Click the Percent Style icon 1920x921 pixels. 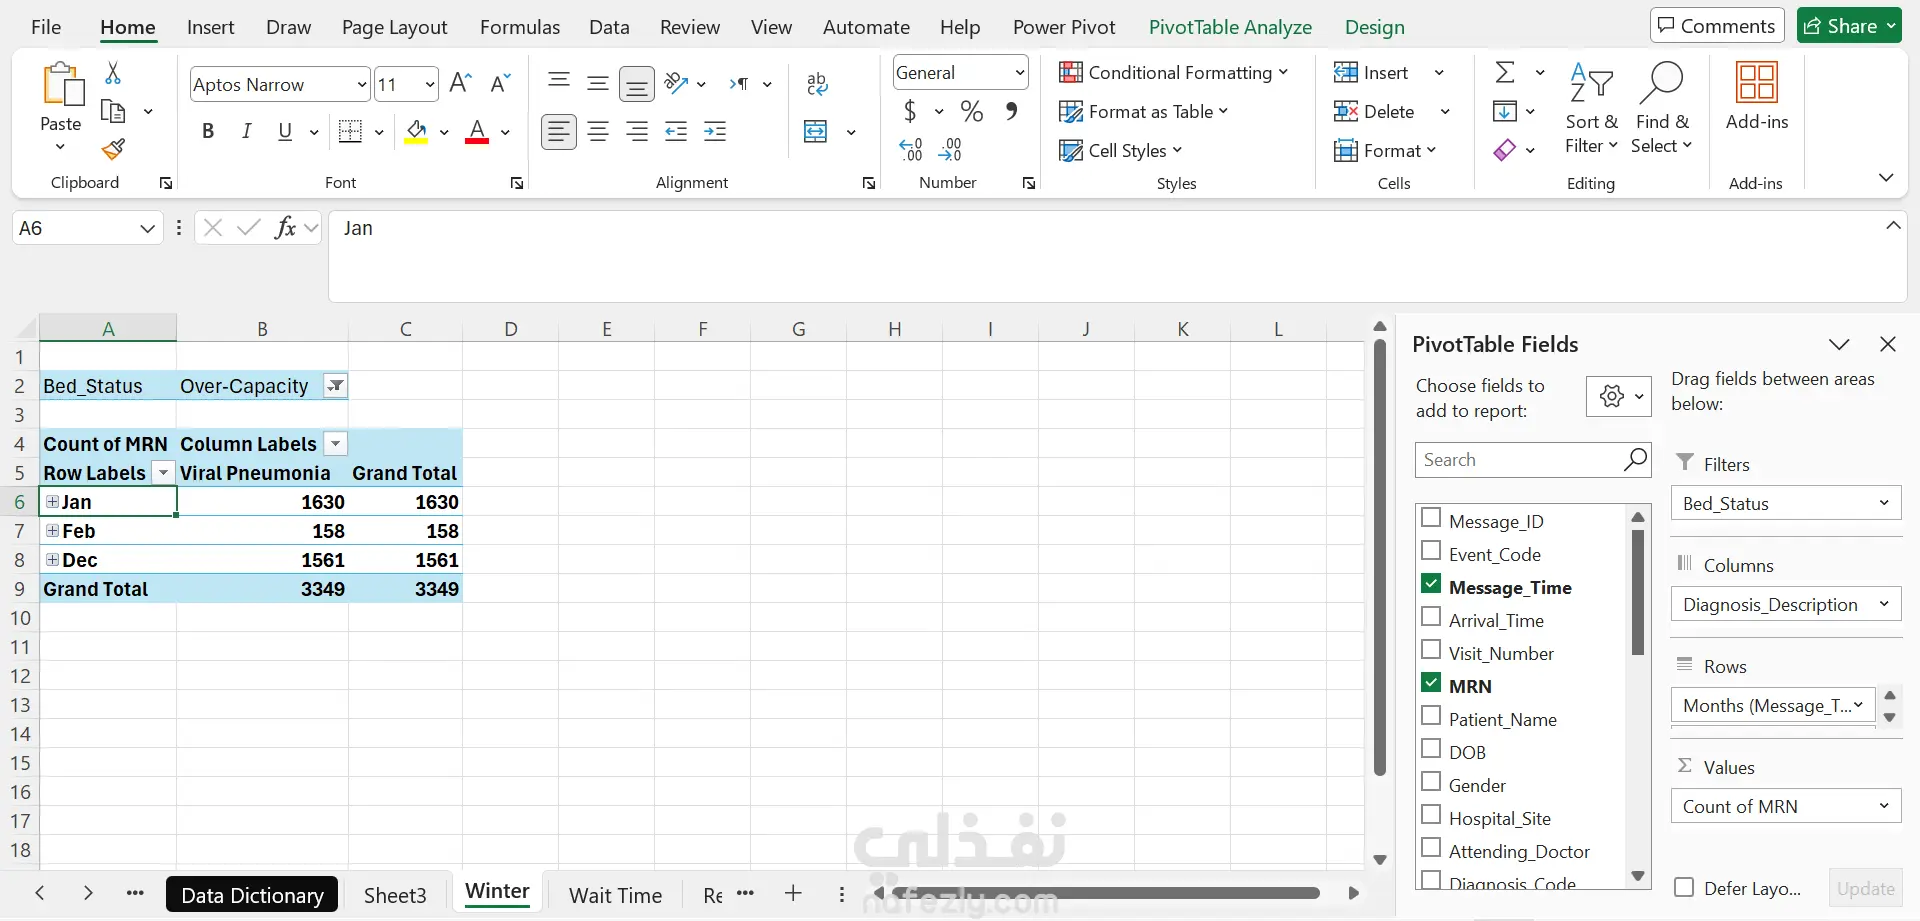tap(971, 111)
